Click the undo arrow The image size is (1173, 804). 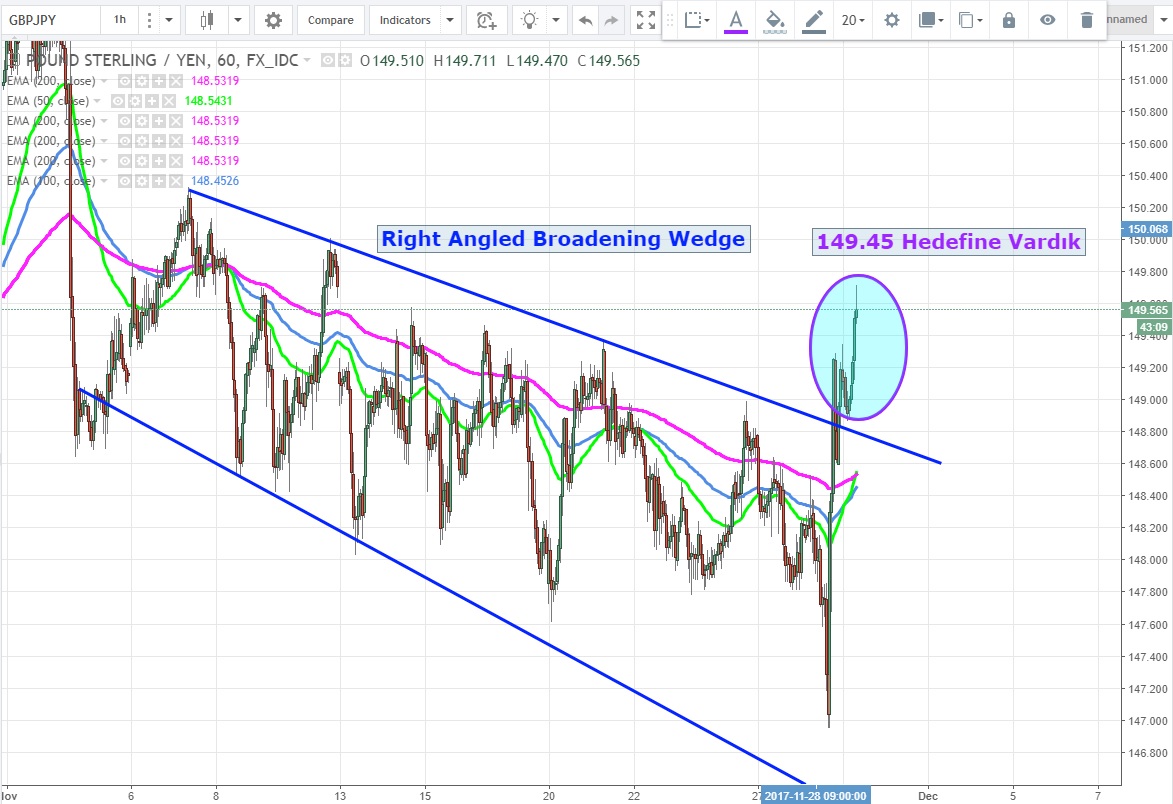click(x=586, y=20)
